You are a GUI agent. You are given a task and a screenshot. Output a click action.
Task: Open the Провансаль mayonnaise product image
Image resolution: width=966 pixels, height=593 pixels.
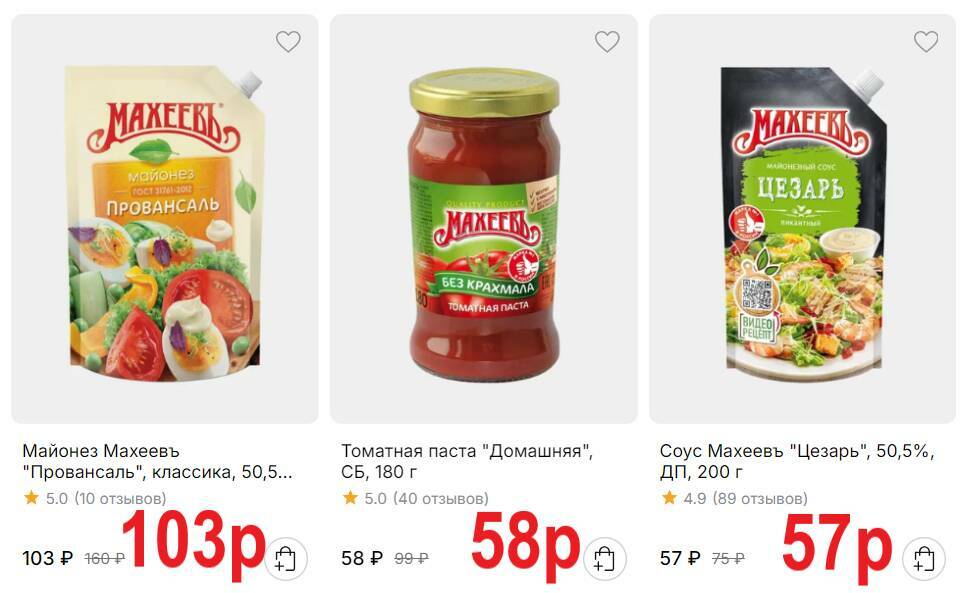[165, 219]
